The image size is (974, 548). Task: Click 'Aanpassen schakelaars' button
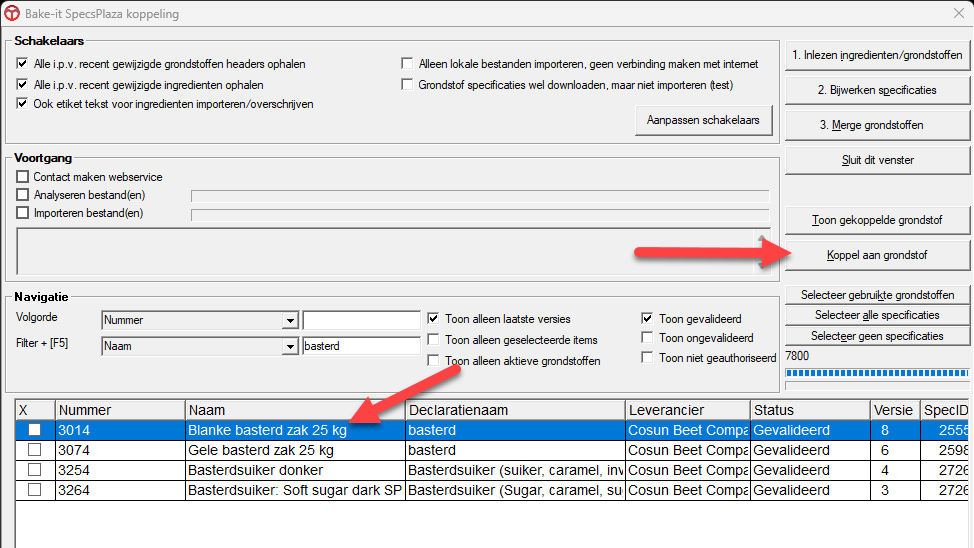point(703,120)
